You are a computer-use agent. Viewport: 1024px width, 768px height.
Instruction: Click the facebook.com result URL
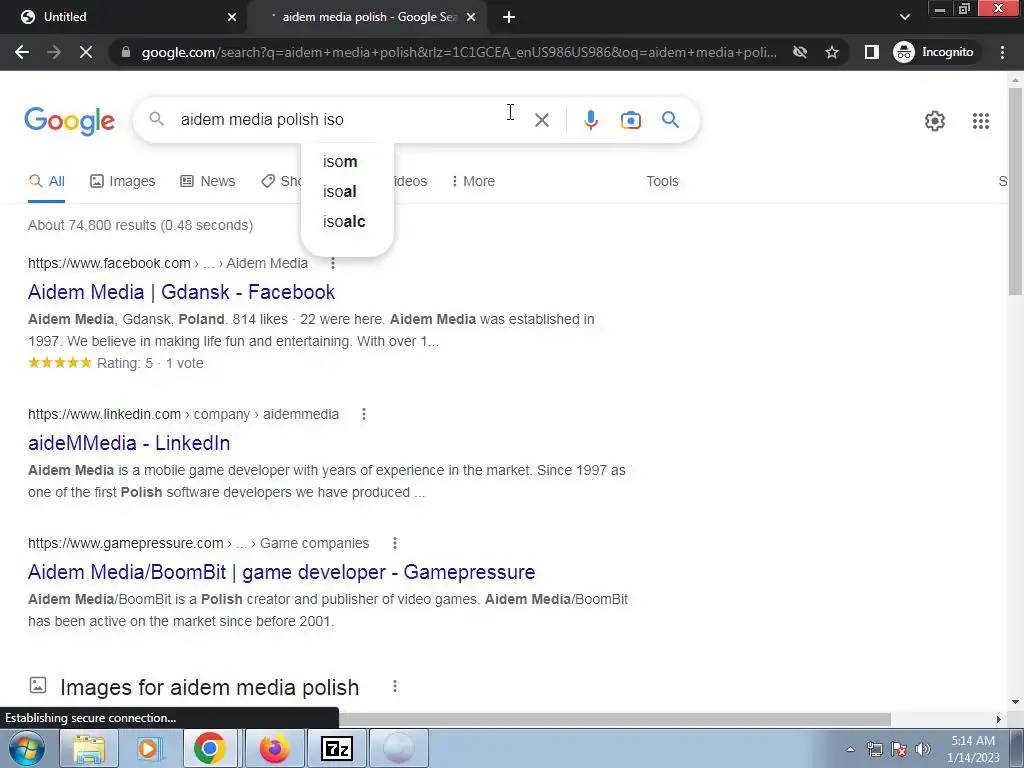[168, 263]
